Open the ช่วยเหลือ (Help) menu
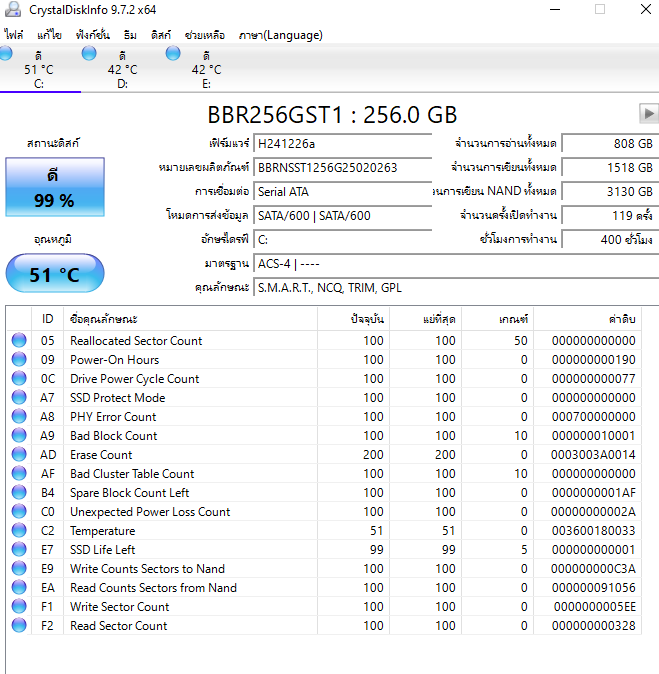 [x=205, y=35]
